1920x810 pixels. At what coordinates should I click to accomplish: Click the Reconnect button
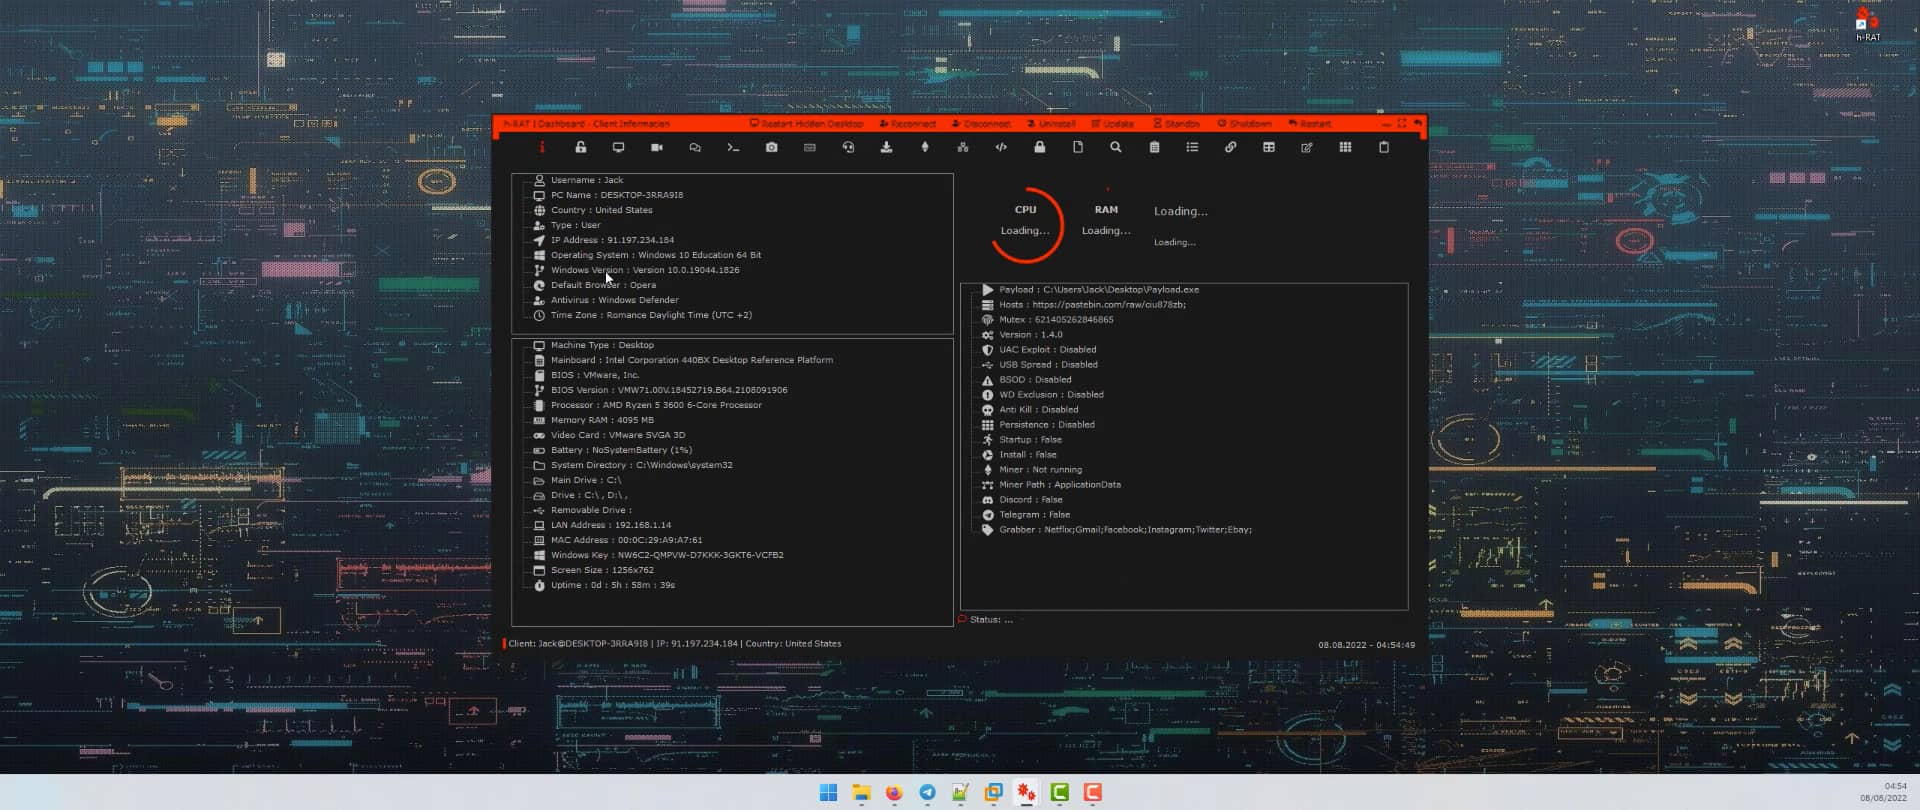[908, 124]
